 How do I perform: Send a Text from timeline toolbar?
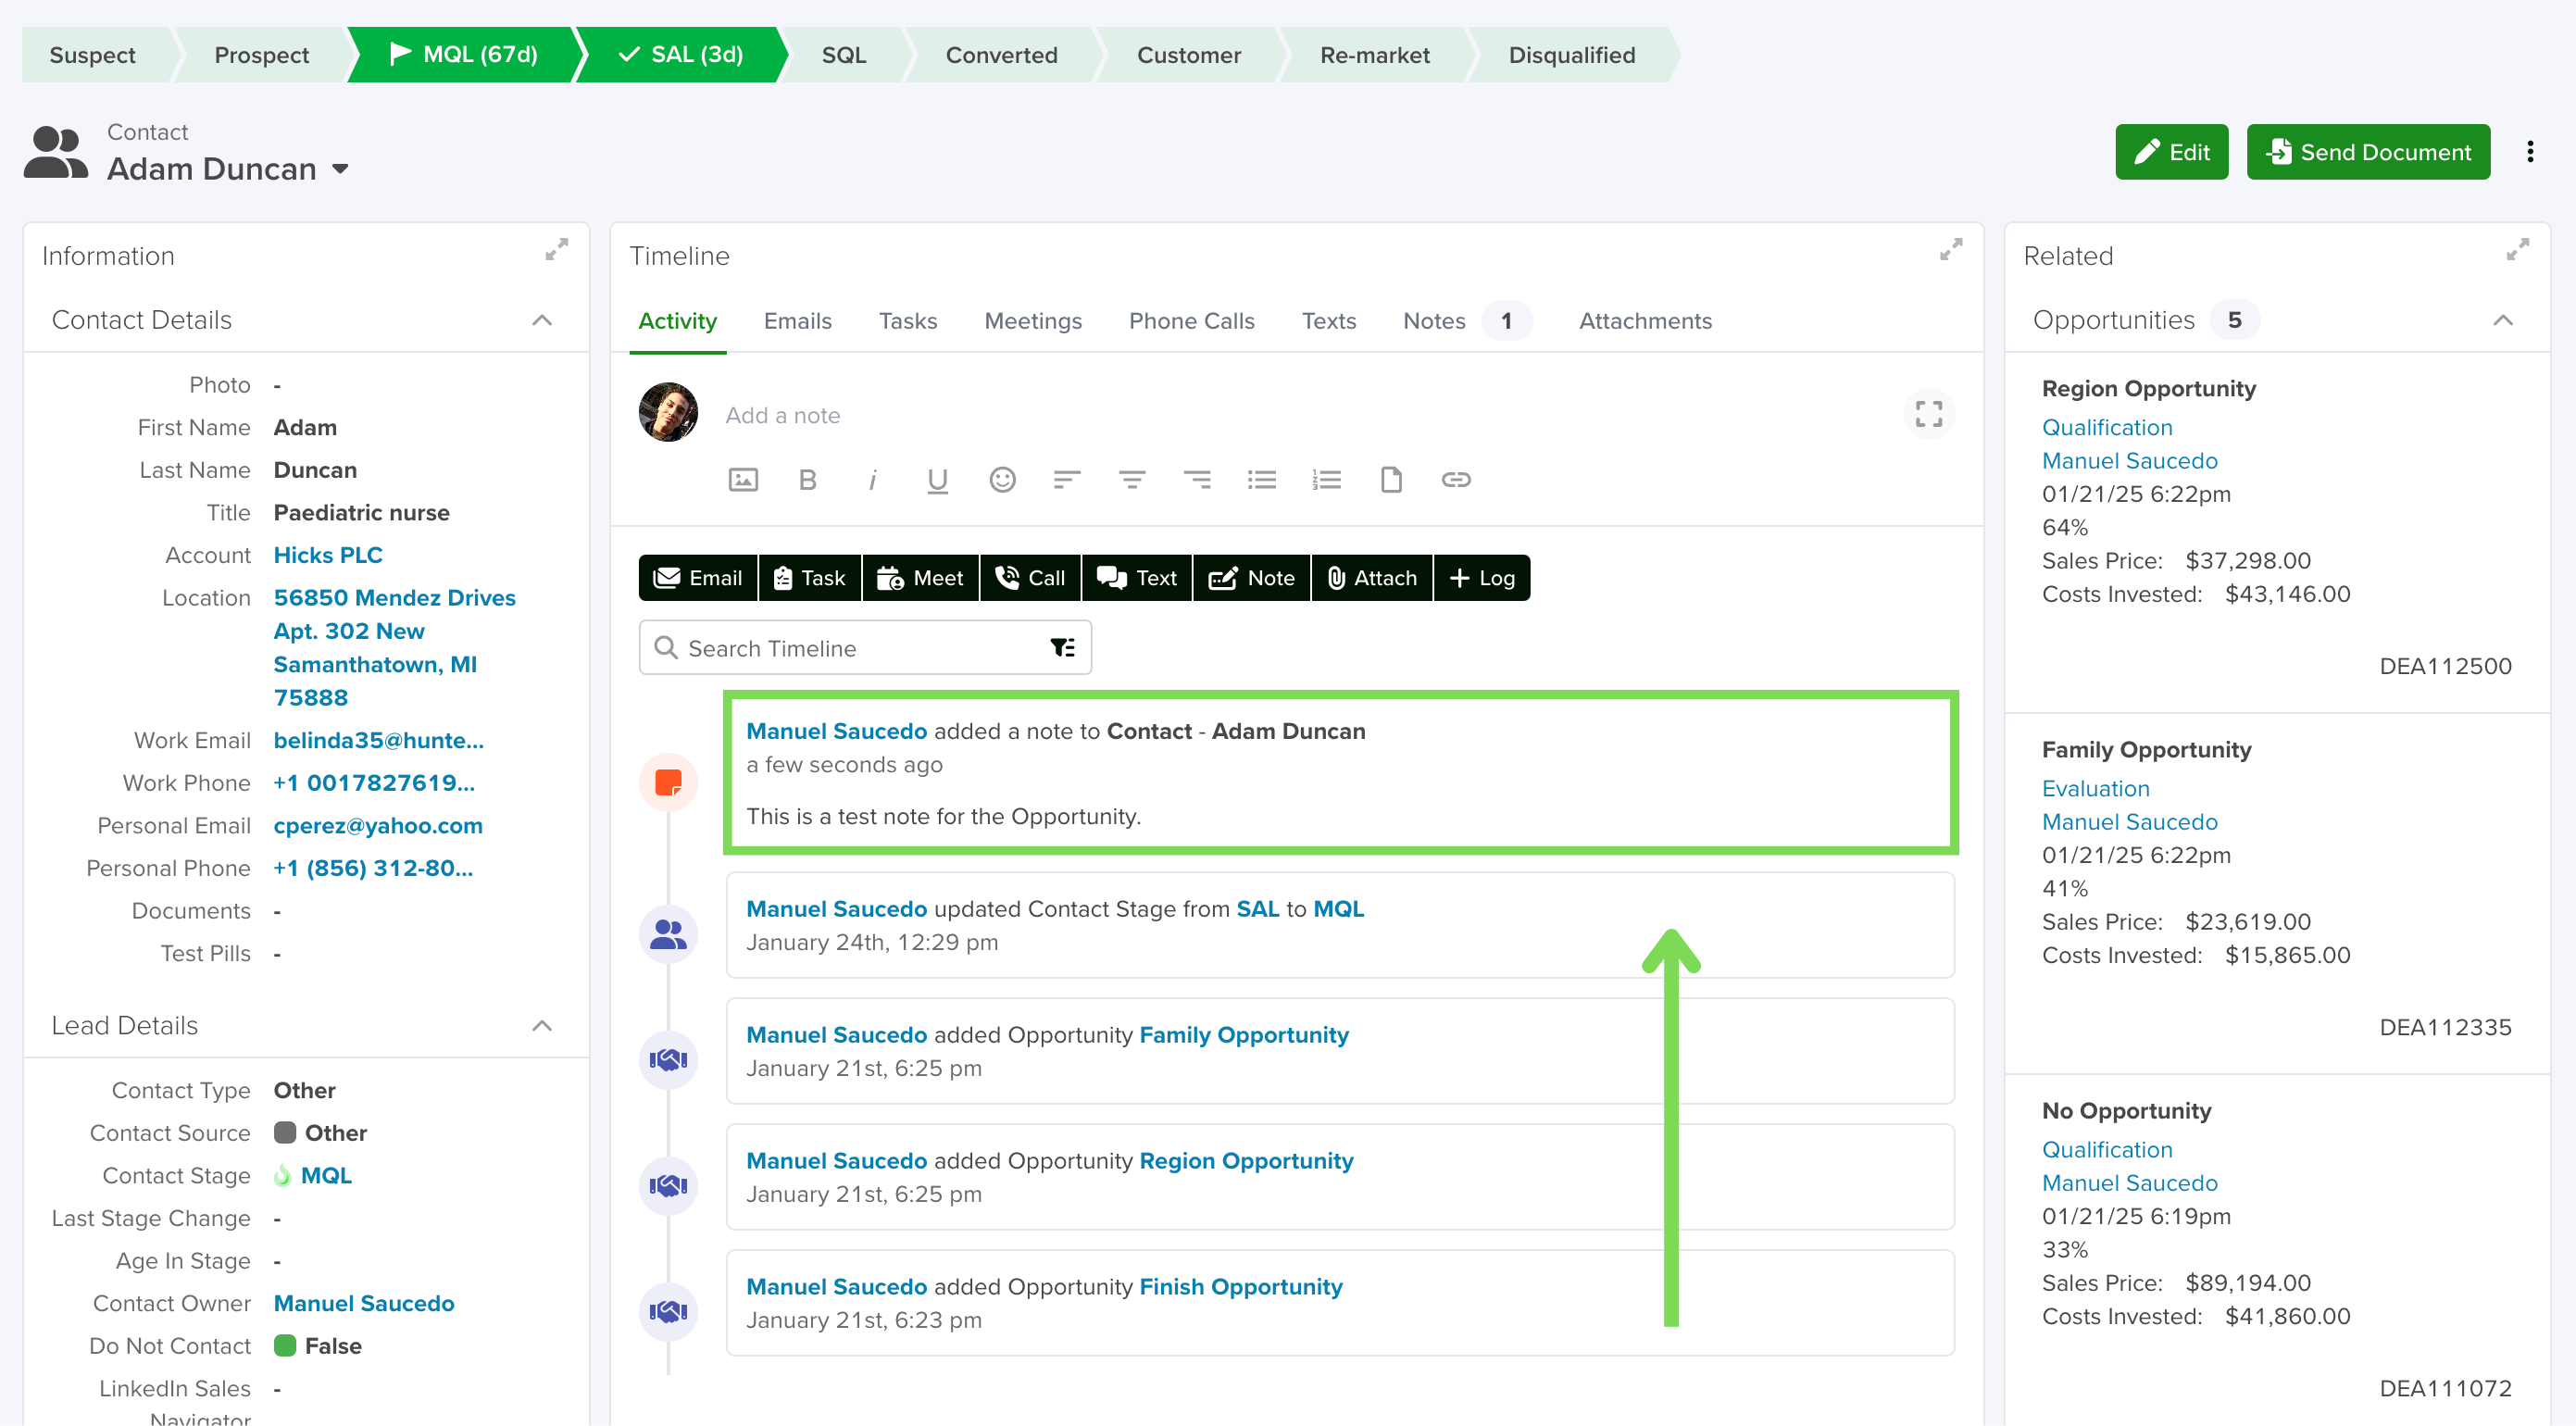tap(1137, 578)
